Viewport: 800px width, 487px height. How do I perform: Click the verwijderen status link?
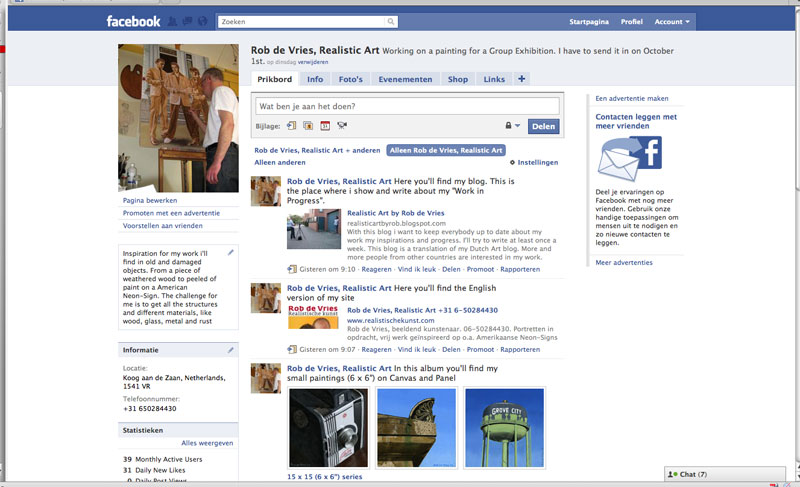pos(313,62)
